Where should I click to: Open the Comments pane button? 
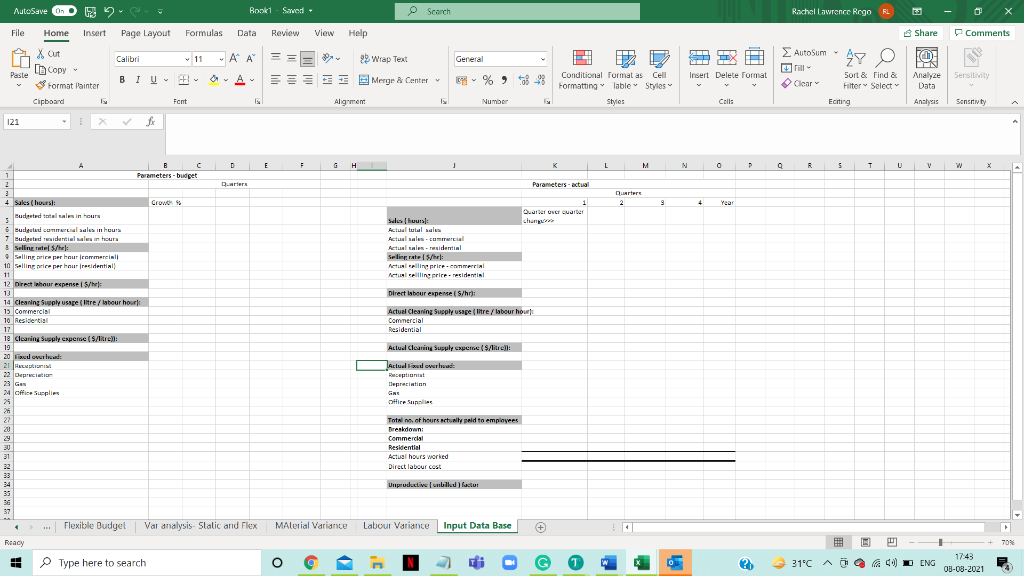point(981,33)
